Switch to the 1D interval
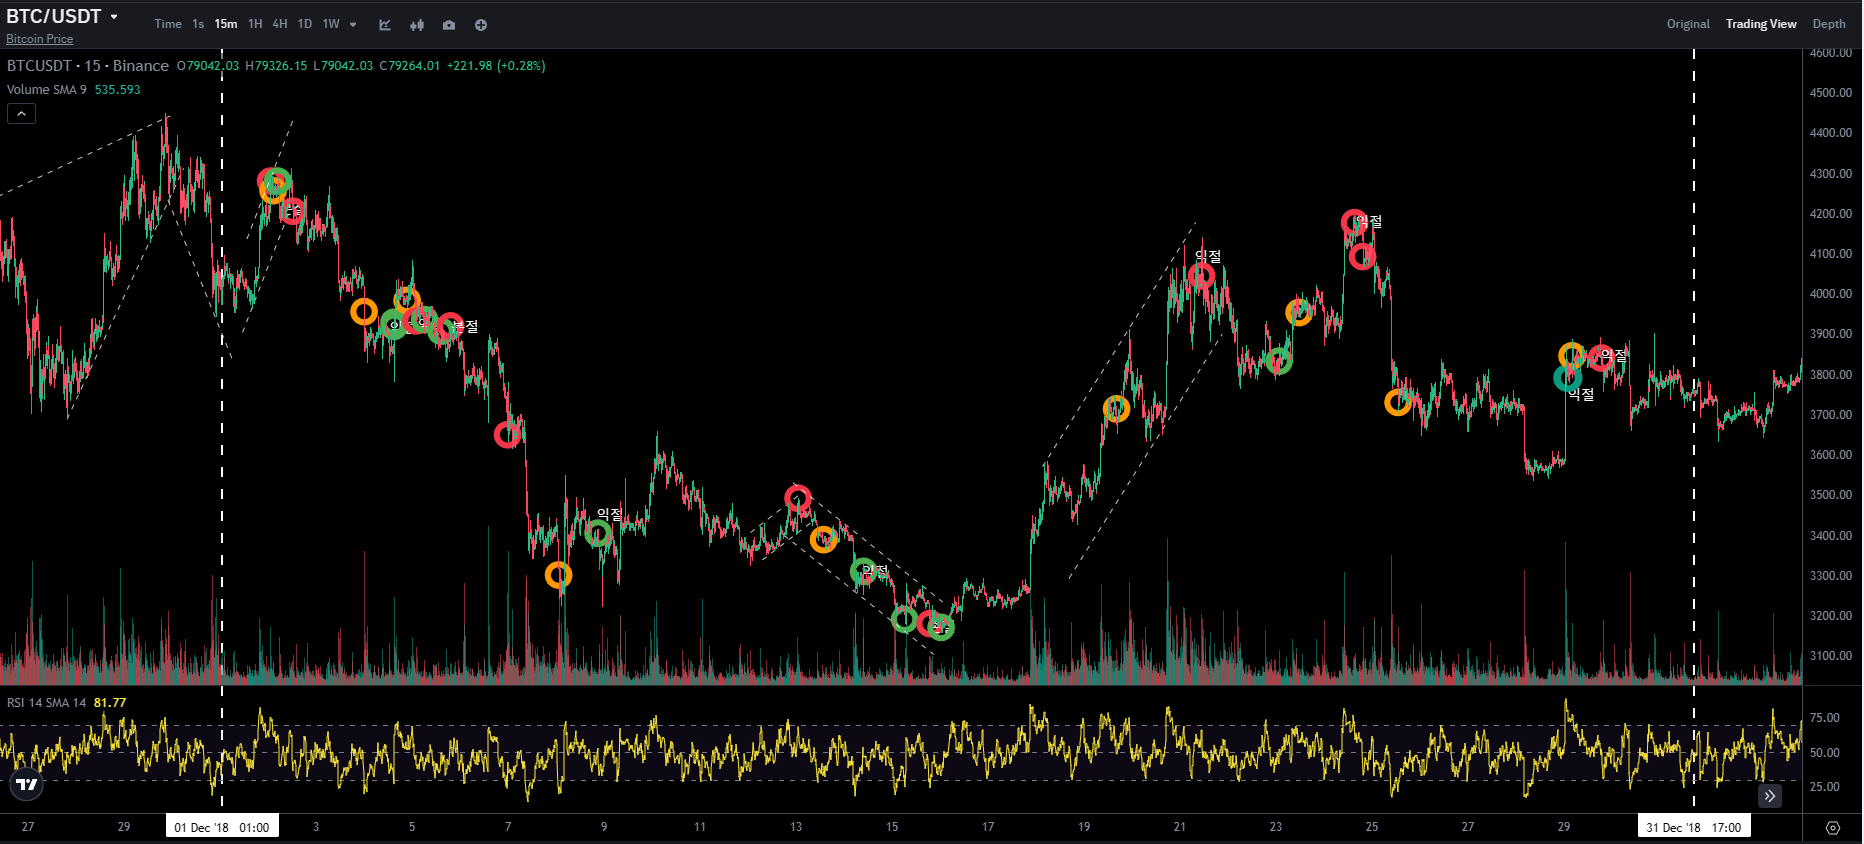Viewport: 1864px width, 844px height. (x=305, y=24)
